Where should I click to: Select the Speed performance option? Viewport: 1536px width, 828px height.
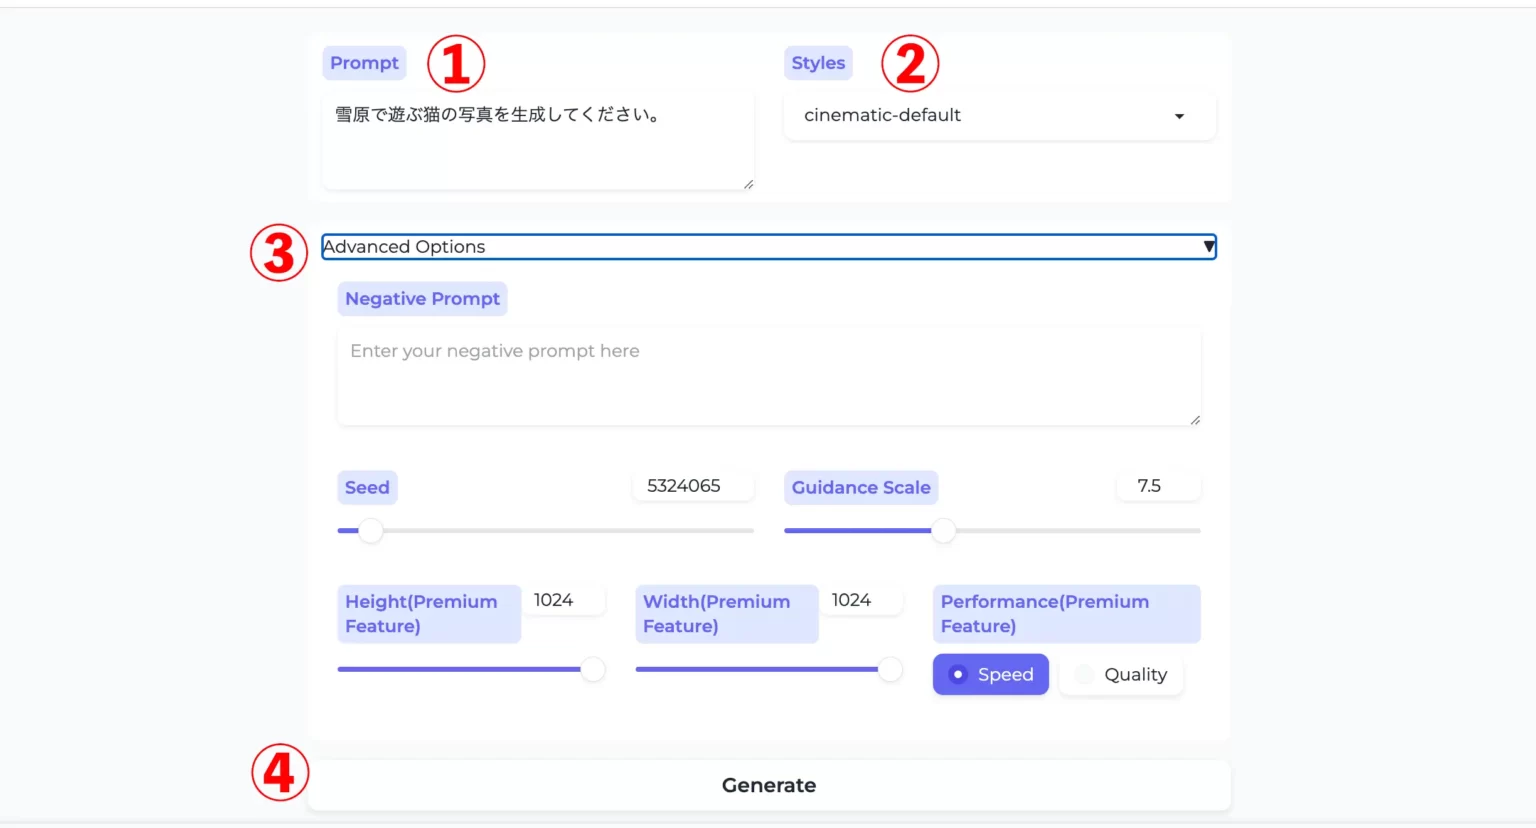(990, 675)
